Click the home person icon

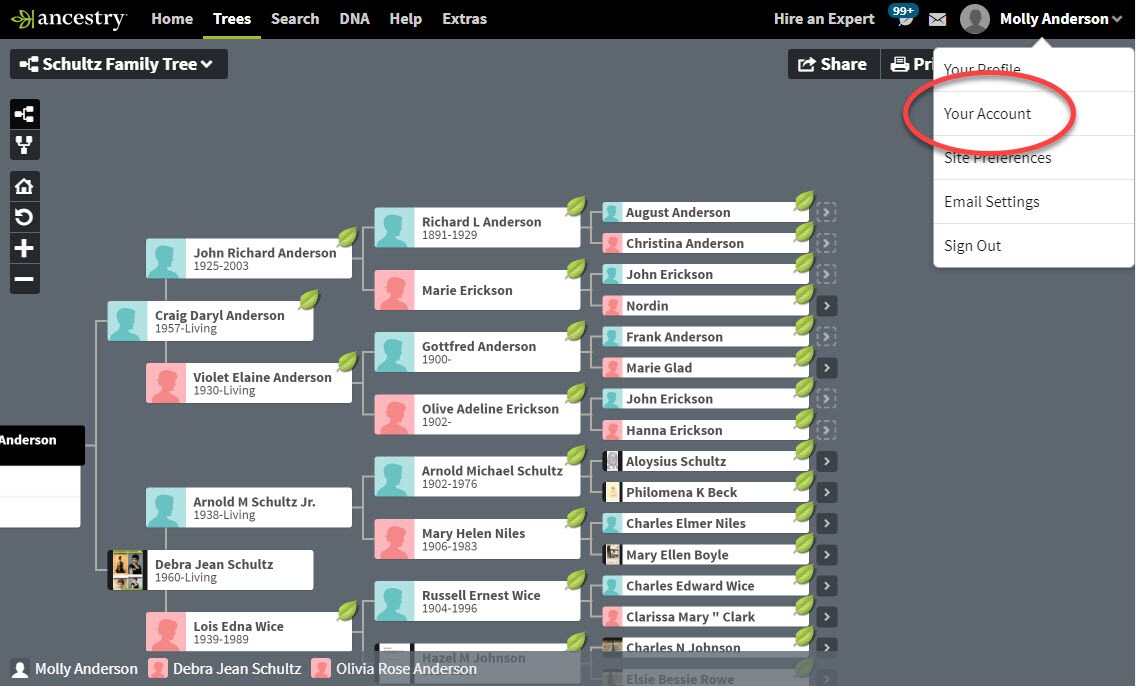(x=25, y=186)
